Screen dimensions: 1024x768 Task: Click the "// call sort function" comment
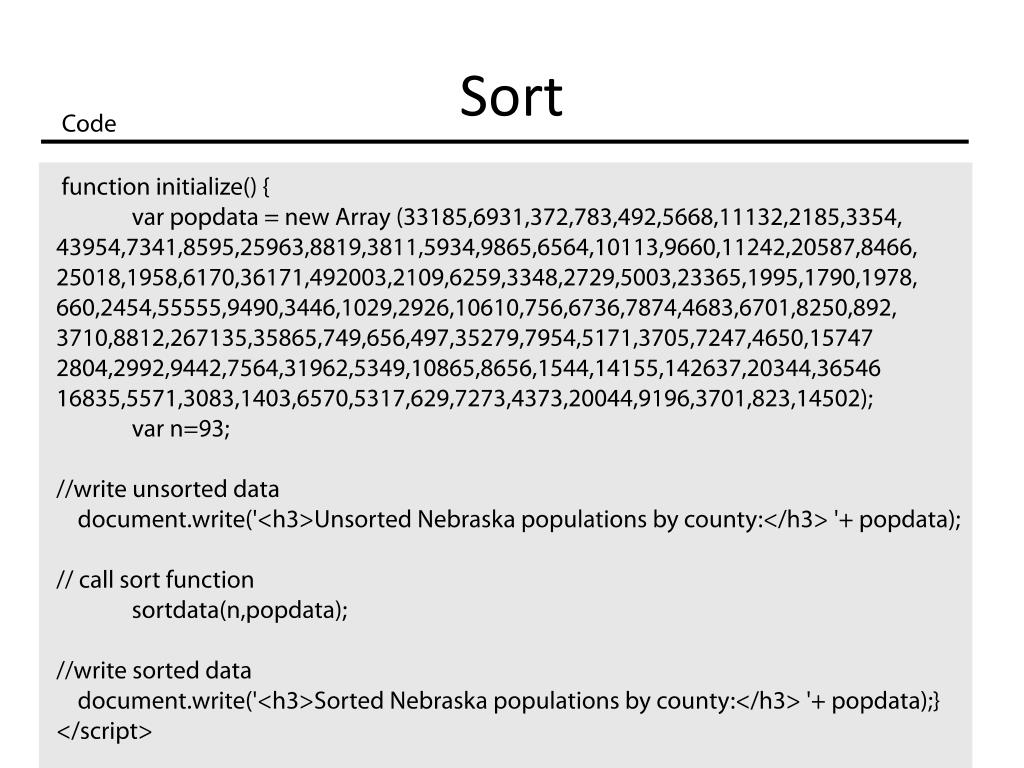tap(155, 580)
